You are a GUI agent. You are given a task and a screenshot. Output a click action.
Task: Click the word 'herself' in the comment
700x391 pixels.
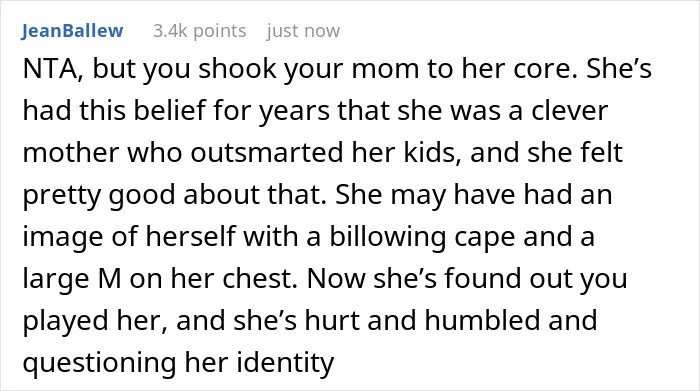[191, 236]
